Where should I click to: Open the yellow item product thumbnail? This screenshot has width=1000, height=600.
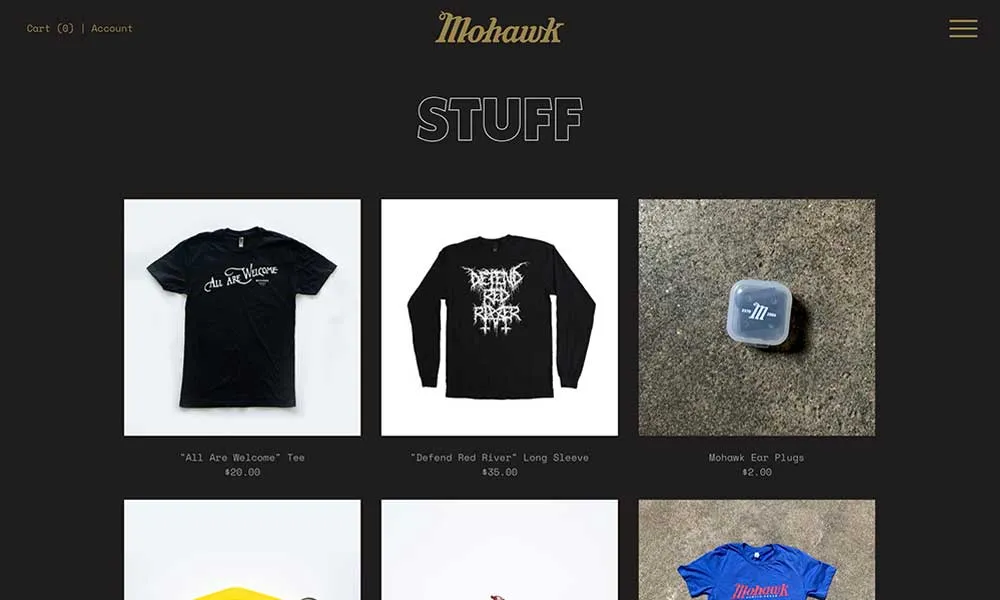pos(242,550)
